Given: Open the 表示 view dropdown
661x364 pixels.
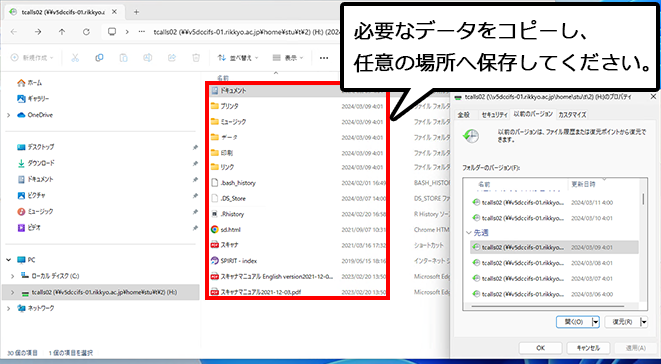Looking at the screenshot, I should point(288,58).
